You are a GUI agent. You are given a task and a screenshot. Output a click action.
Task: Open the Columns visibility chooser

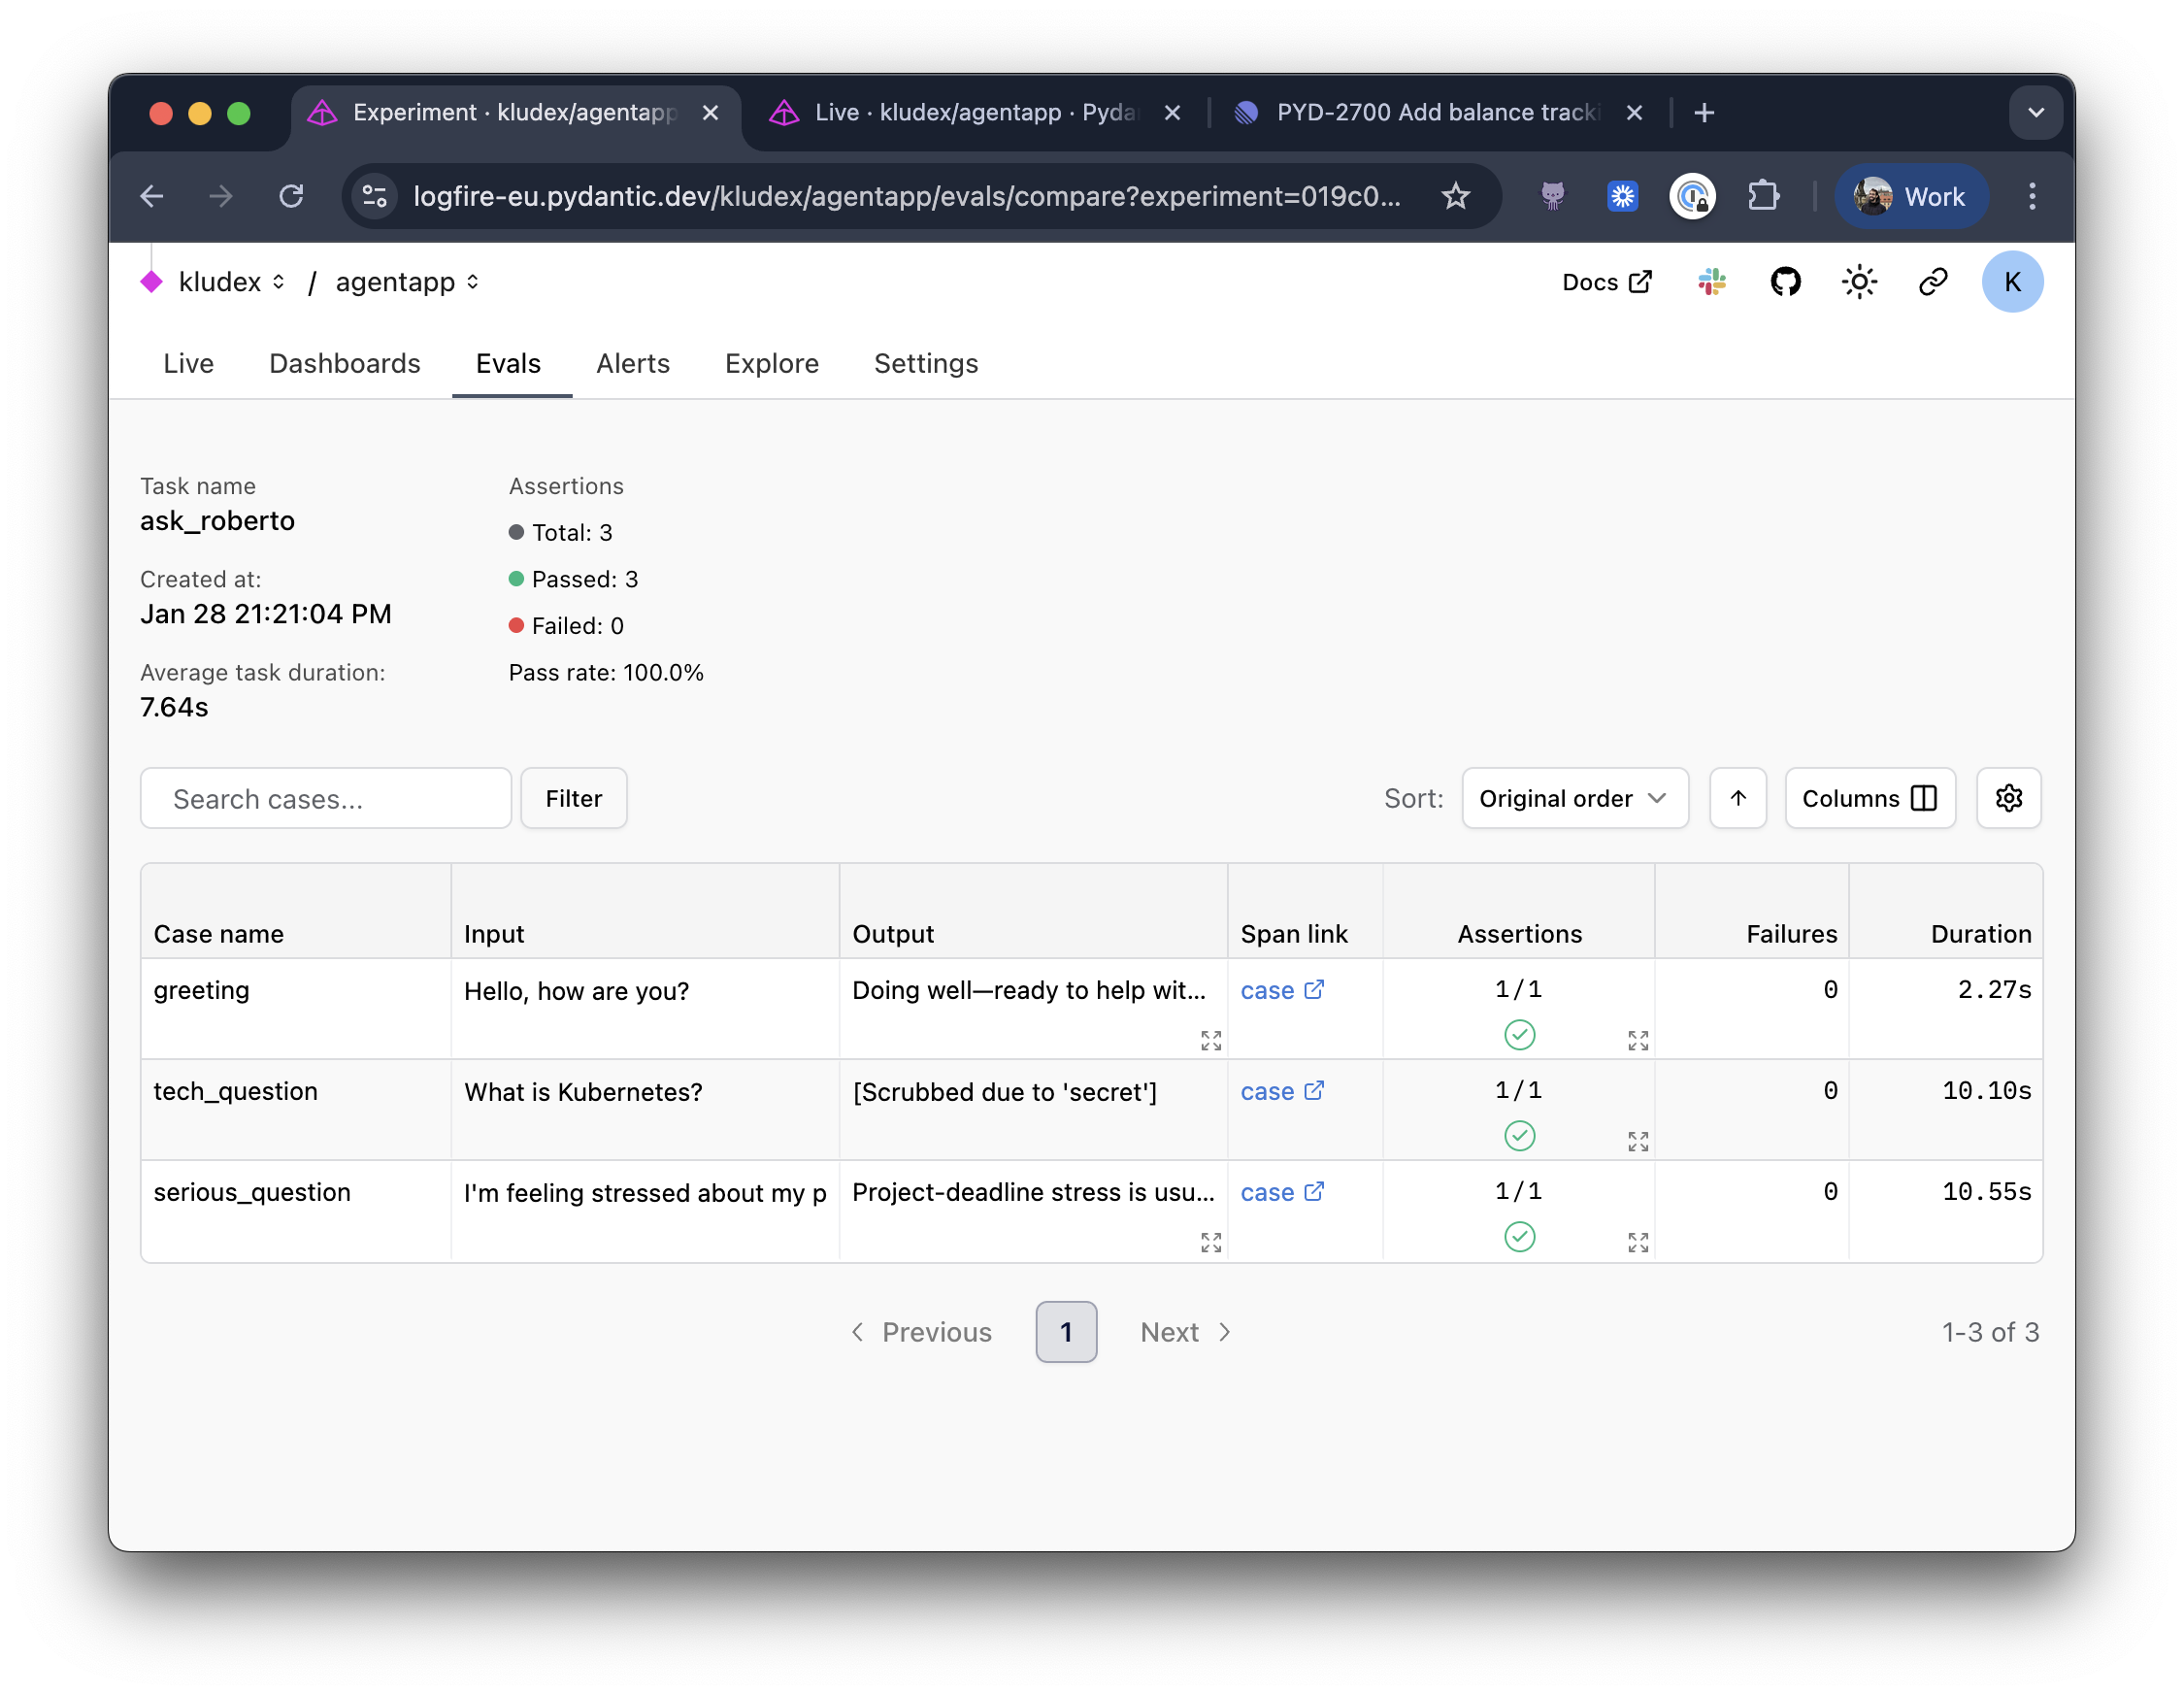point(1869,798)
